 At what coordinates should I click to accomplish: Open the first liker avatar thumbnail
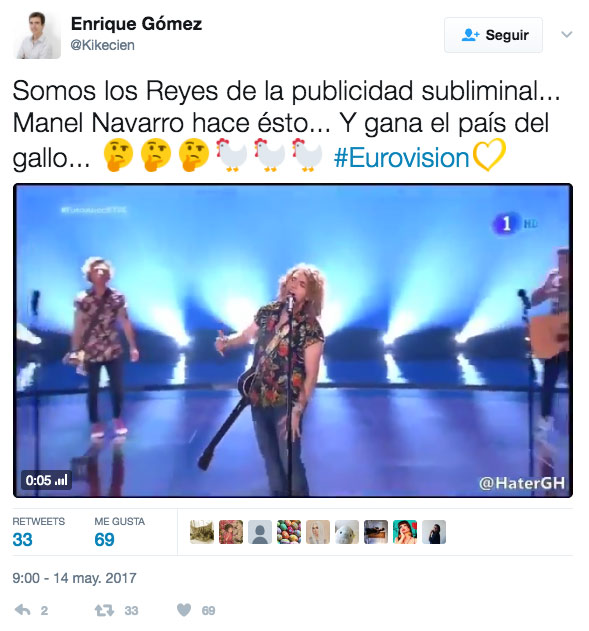click(x=202, y=532)
